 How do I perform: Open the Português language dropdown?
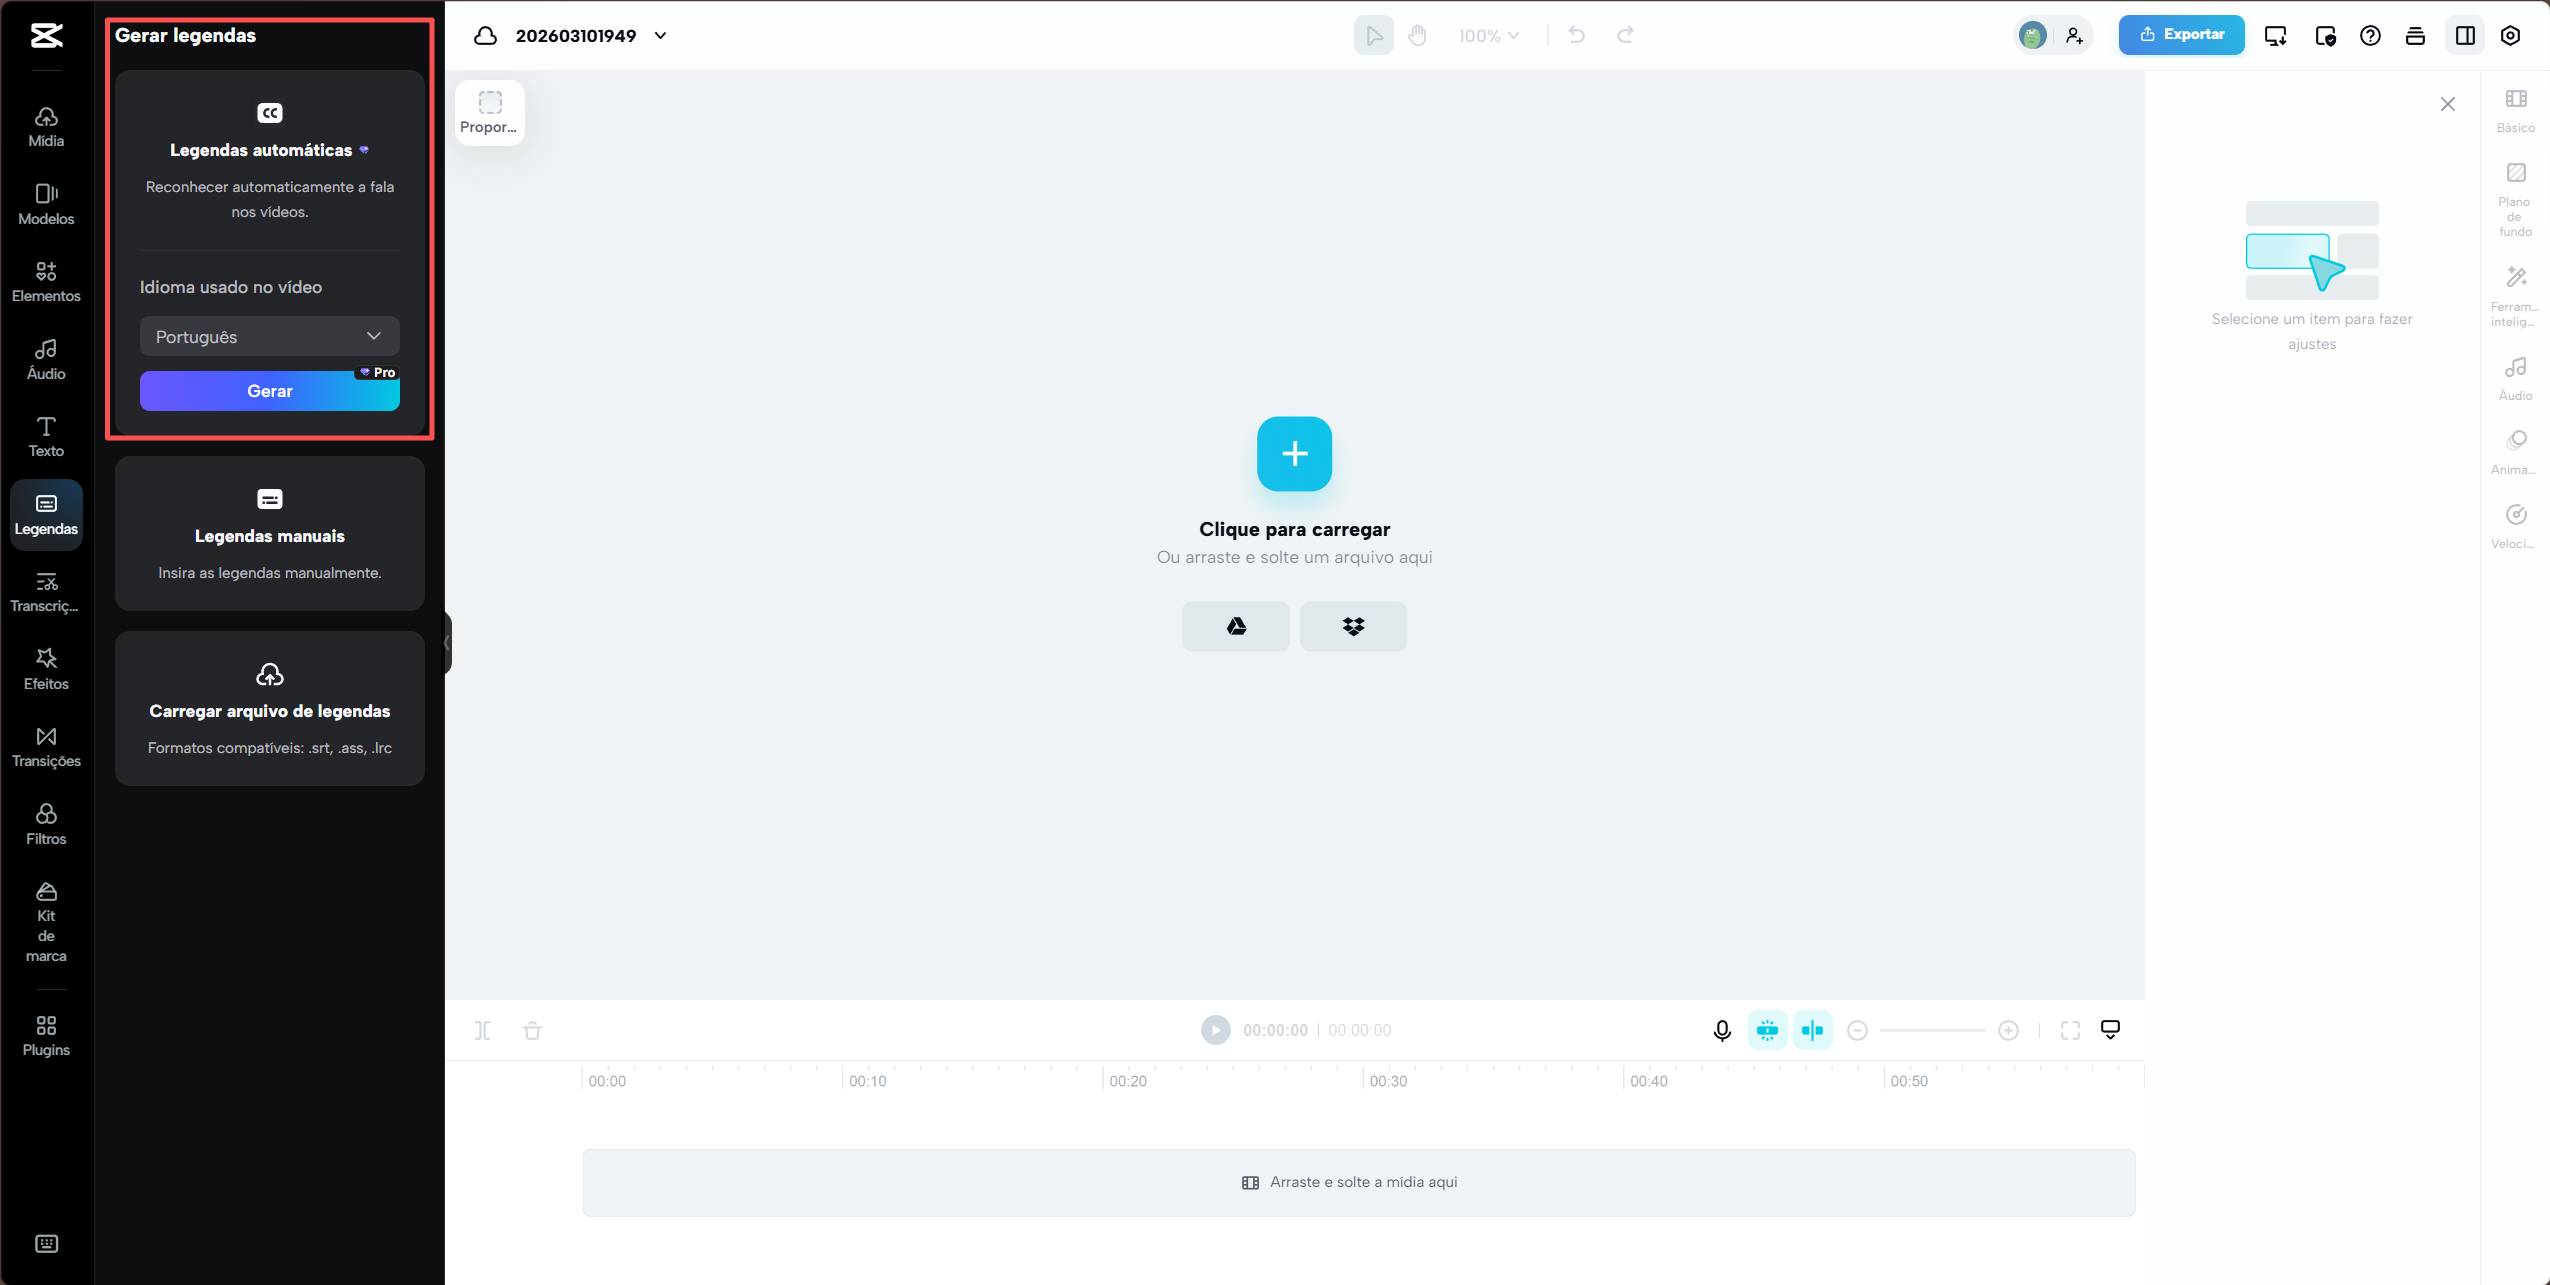[269, 336]
